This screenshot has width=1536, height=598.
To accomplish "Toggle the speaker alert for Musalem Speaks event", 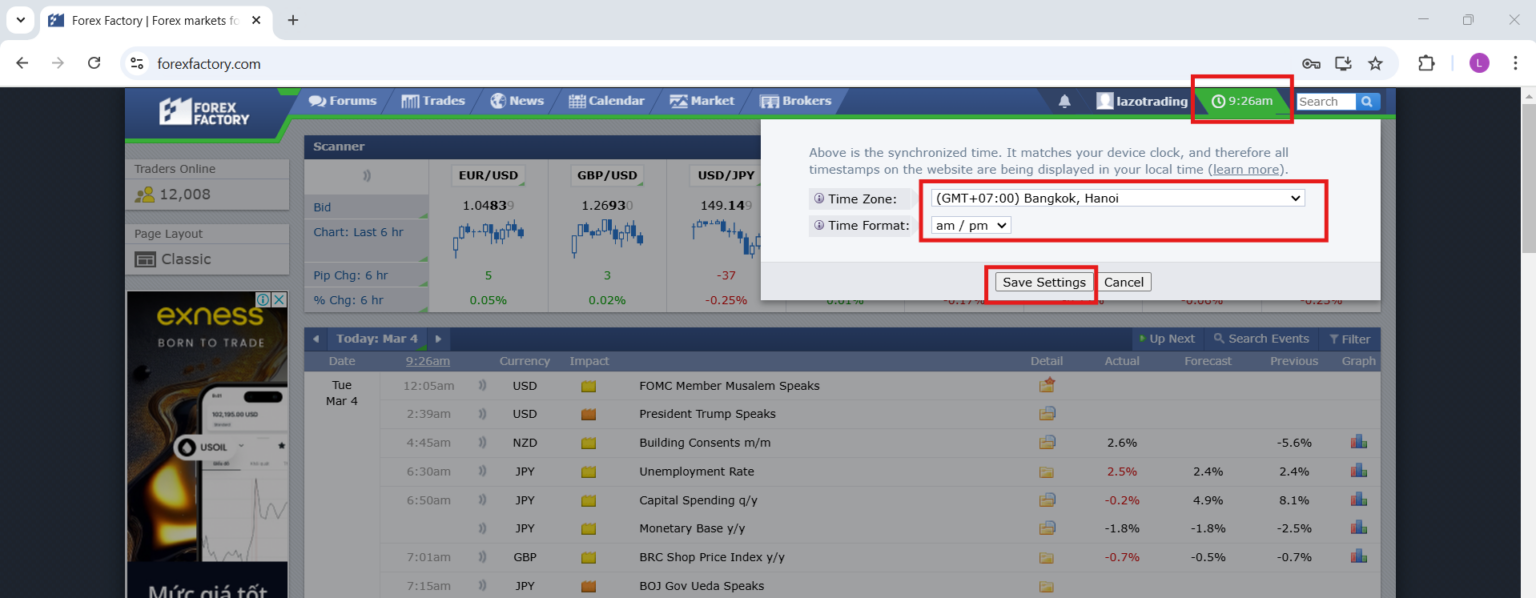I will coord(481,385).
